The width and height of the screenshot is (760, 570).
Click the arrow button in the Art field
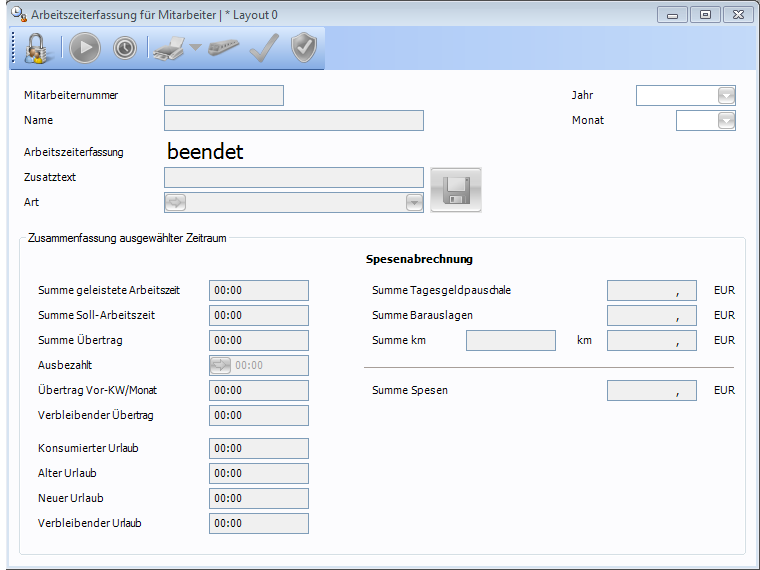point(176,203)
